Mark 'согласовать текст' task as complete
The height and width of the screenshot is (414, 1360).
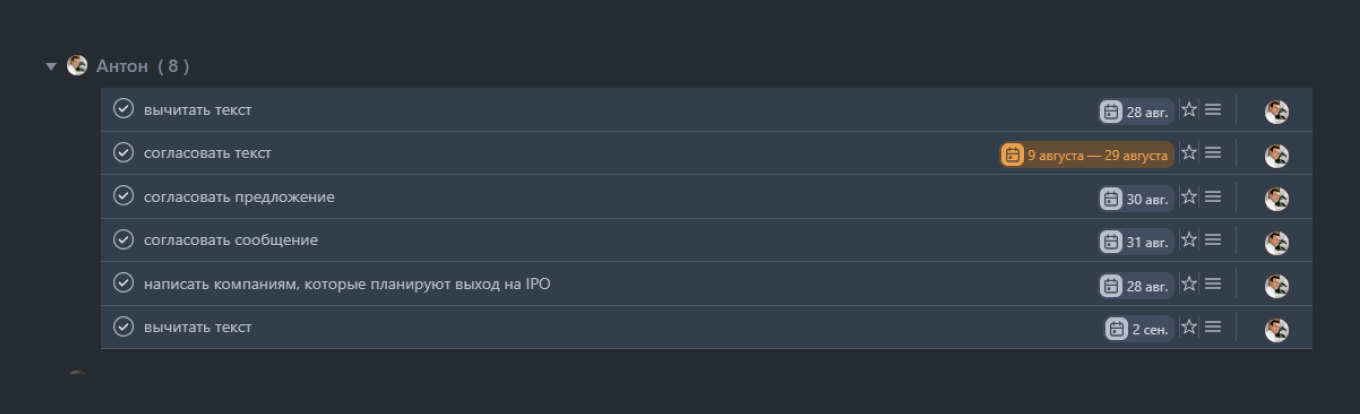(123, 153)
